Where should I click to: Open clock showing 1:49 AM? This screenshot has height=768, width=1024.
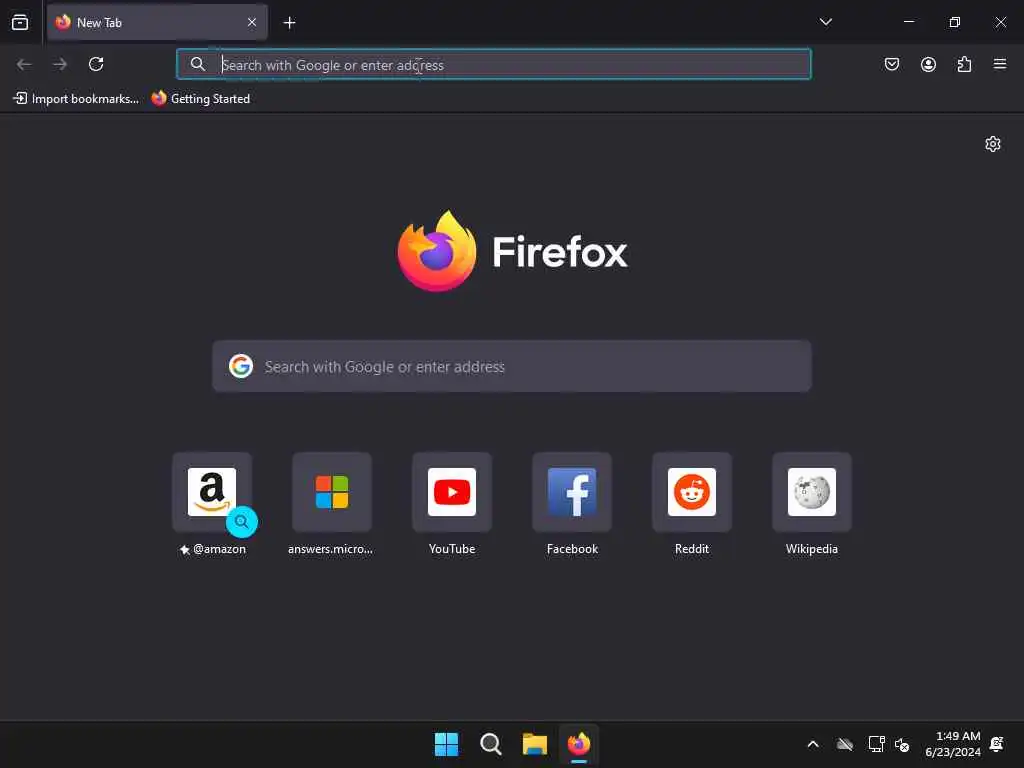coord(953,744)
